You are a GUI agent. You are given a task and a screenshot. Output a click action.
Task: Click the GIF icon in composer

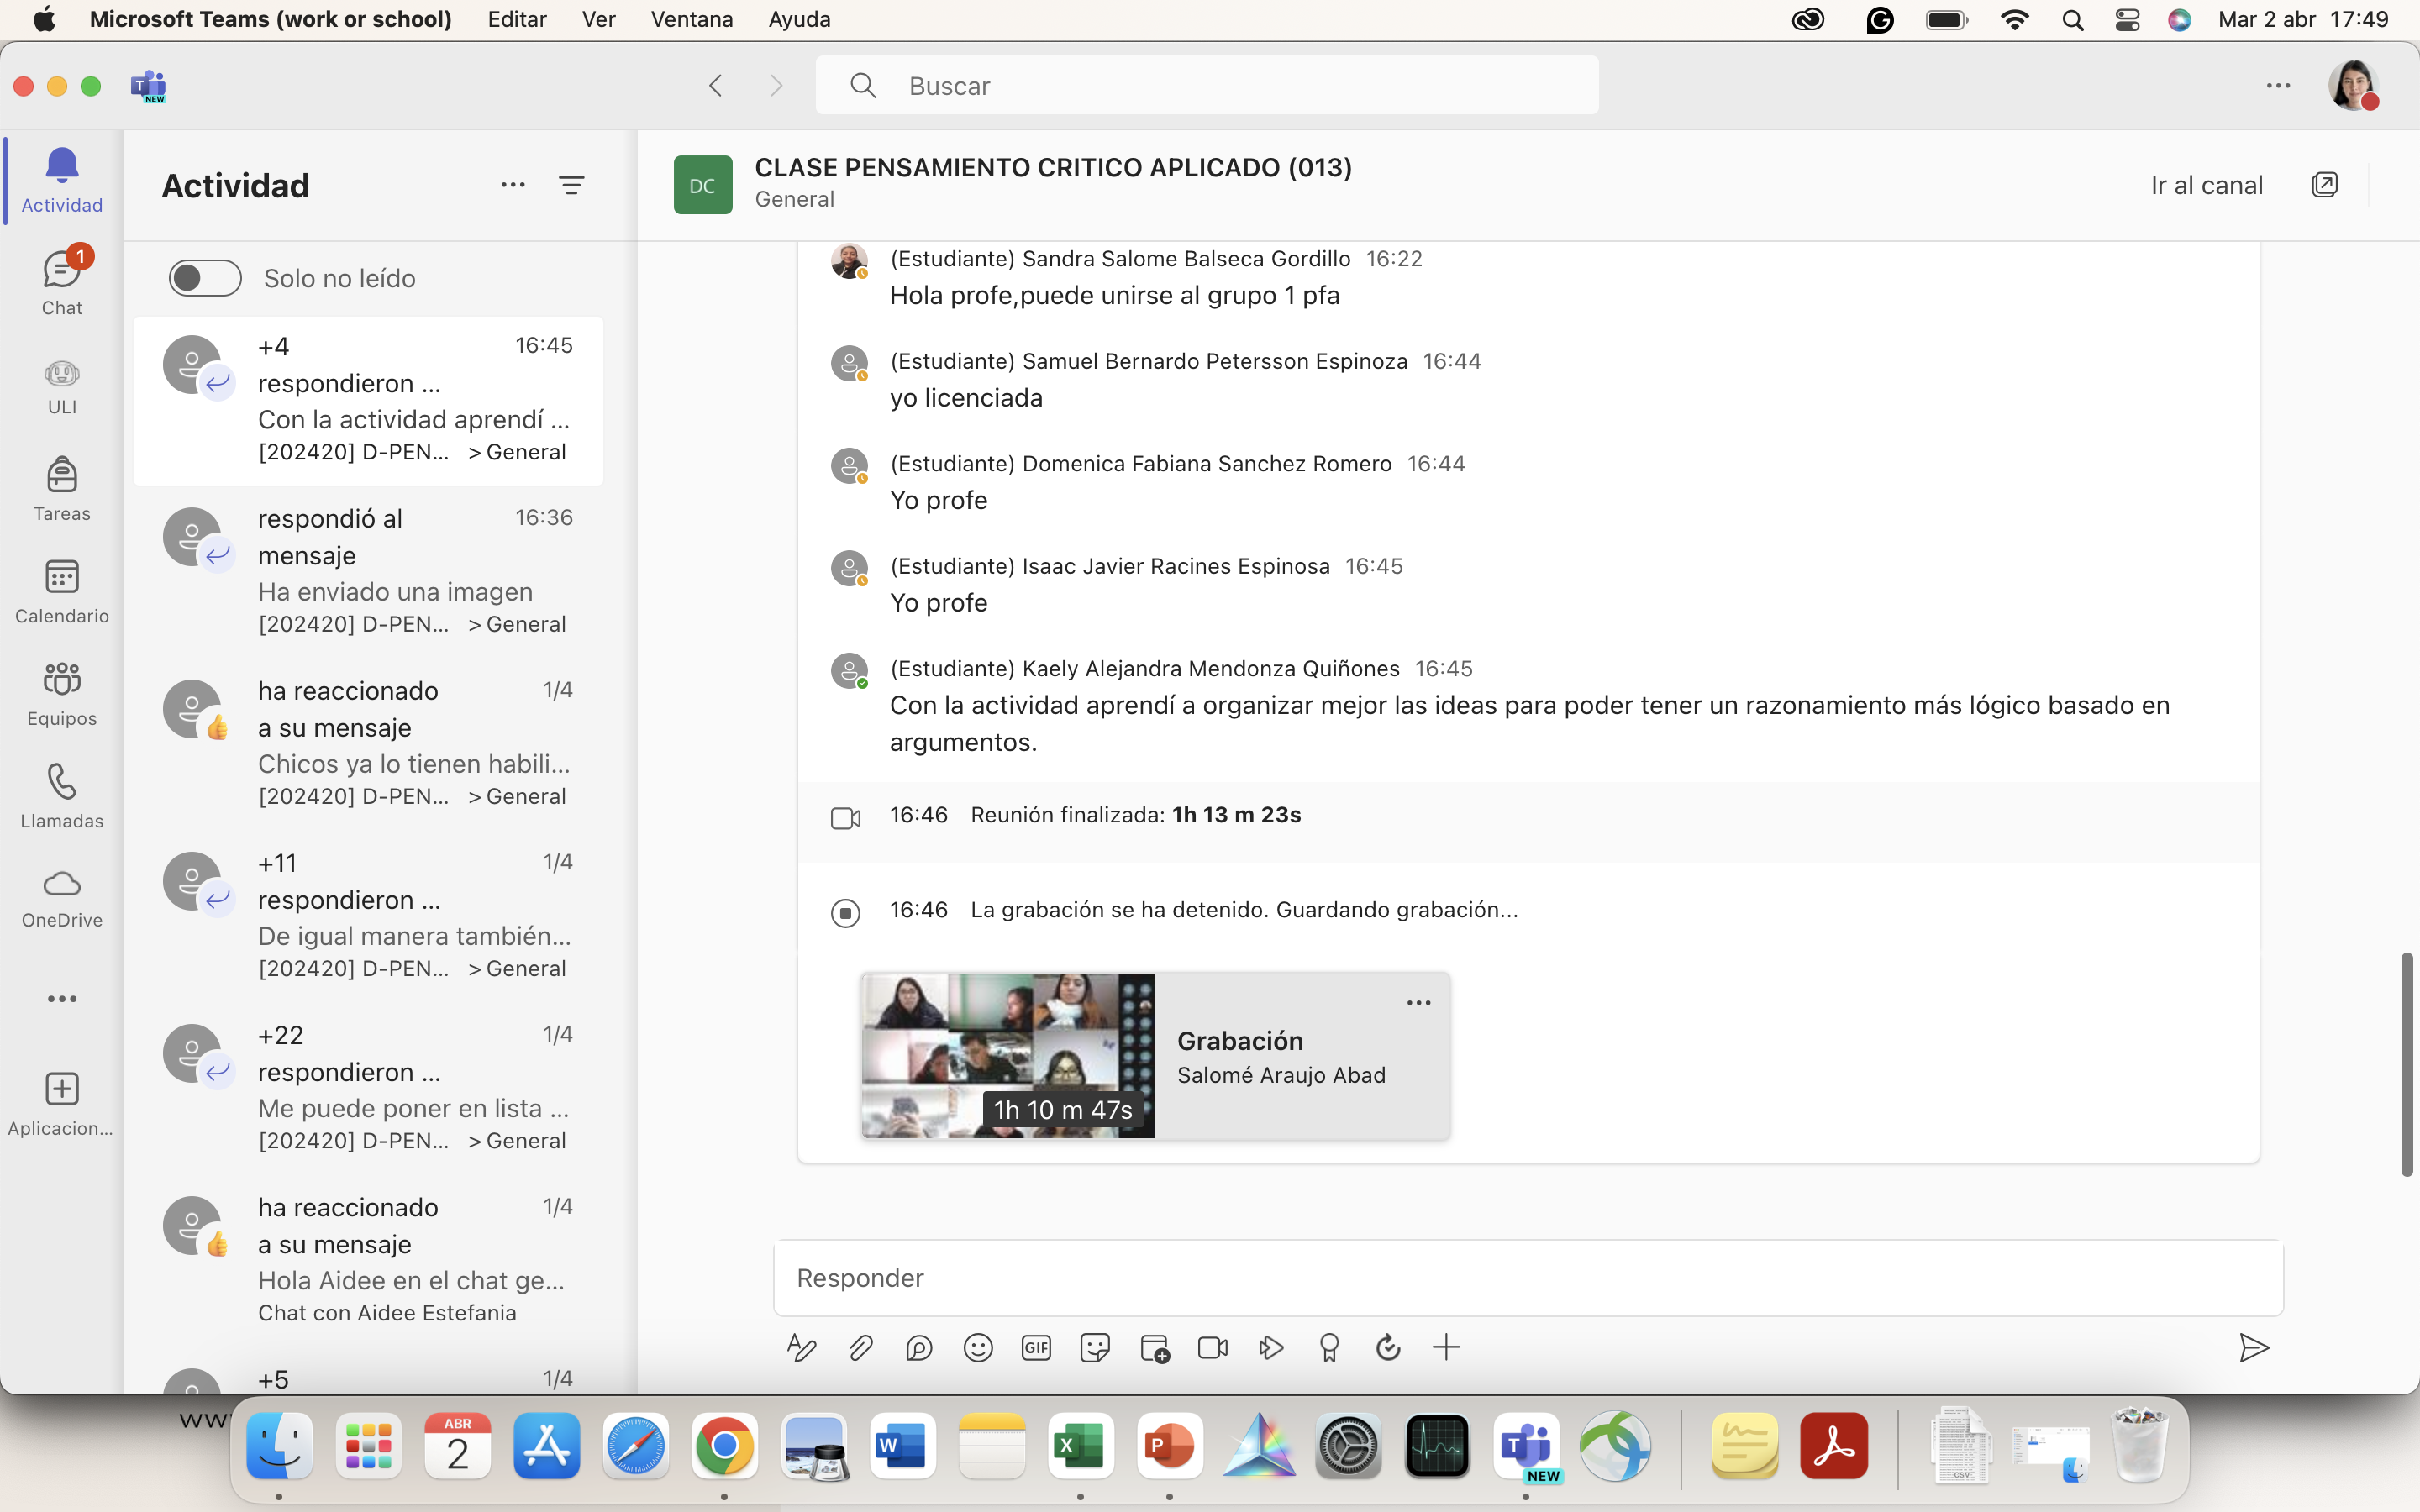pos(1036,1348)
